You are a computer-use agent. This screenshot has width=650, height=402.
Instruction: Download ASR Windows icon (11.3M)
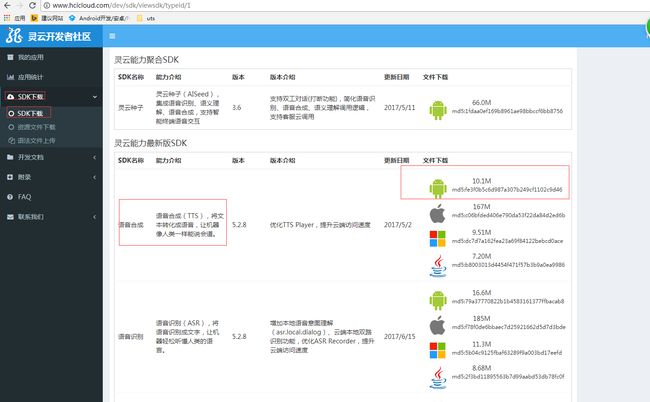437,350
